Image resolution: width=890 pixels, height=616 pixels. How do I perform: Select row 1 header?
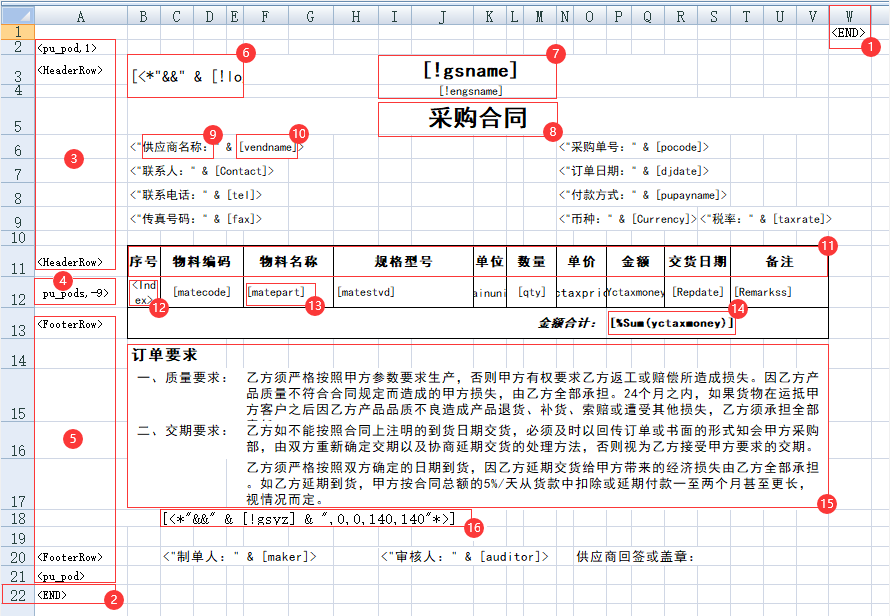coord(17,32)
